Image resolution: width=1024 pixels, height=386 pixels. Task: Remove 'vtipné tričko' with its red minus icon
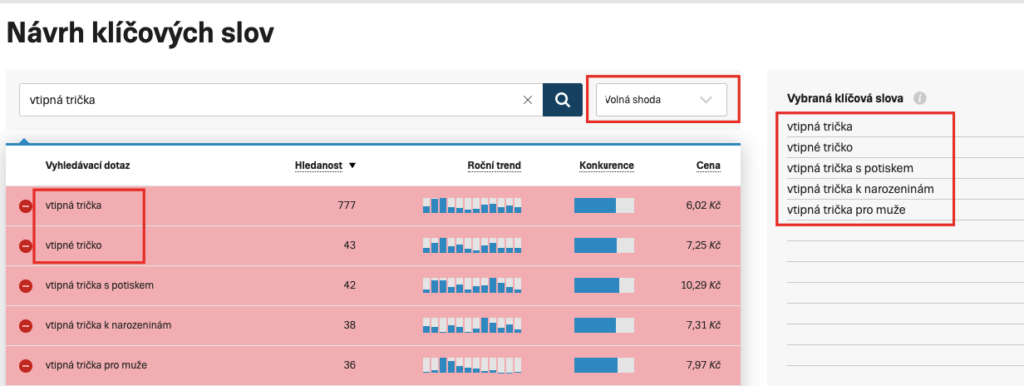pos(25,246)
